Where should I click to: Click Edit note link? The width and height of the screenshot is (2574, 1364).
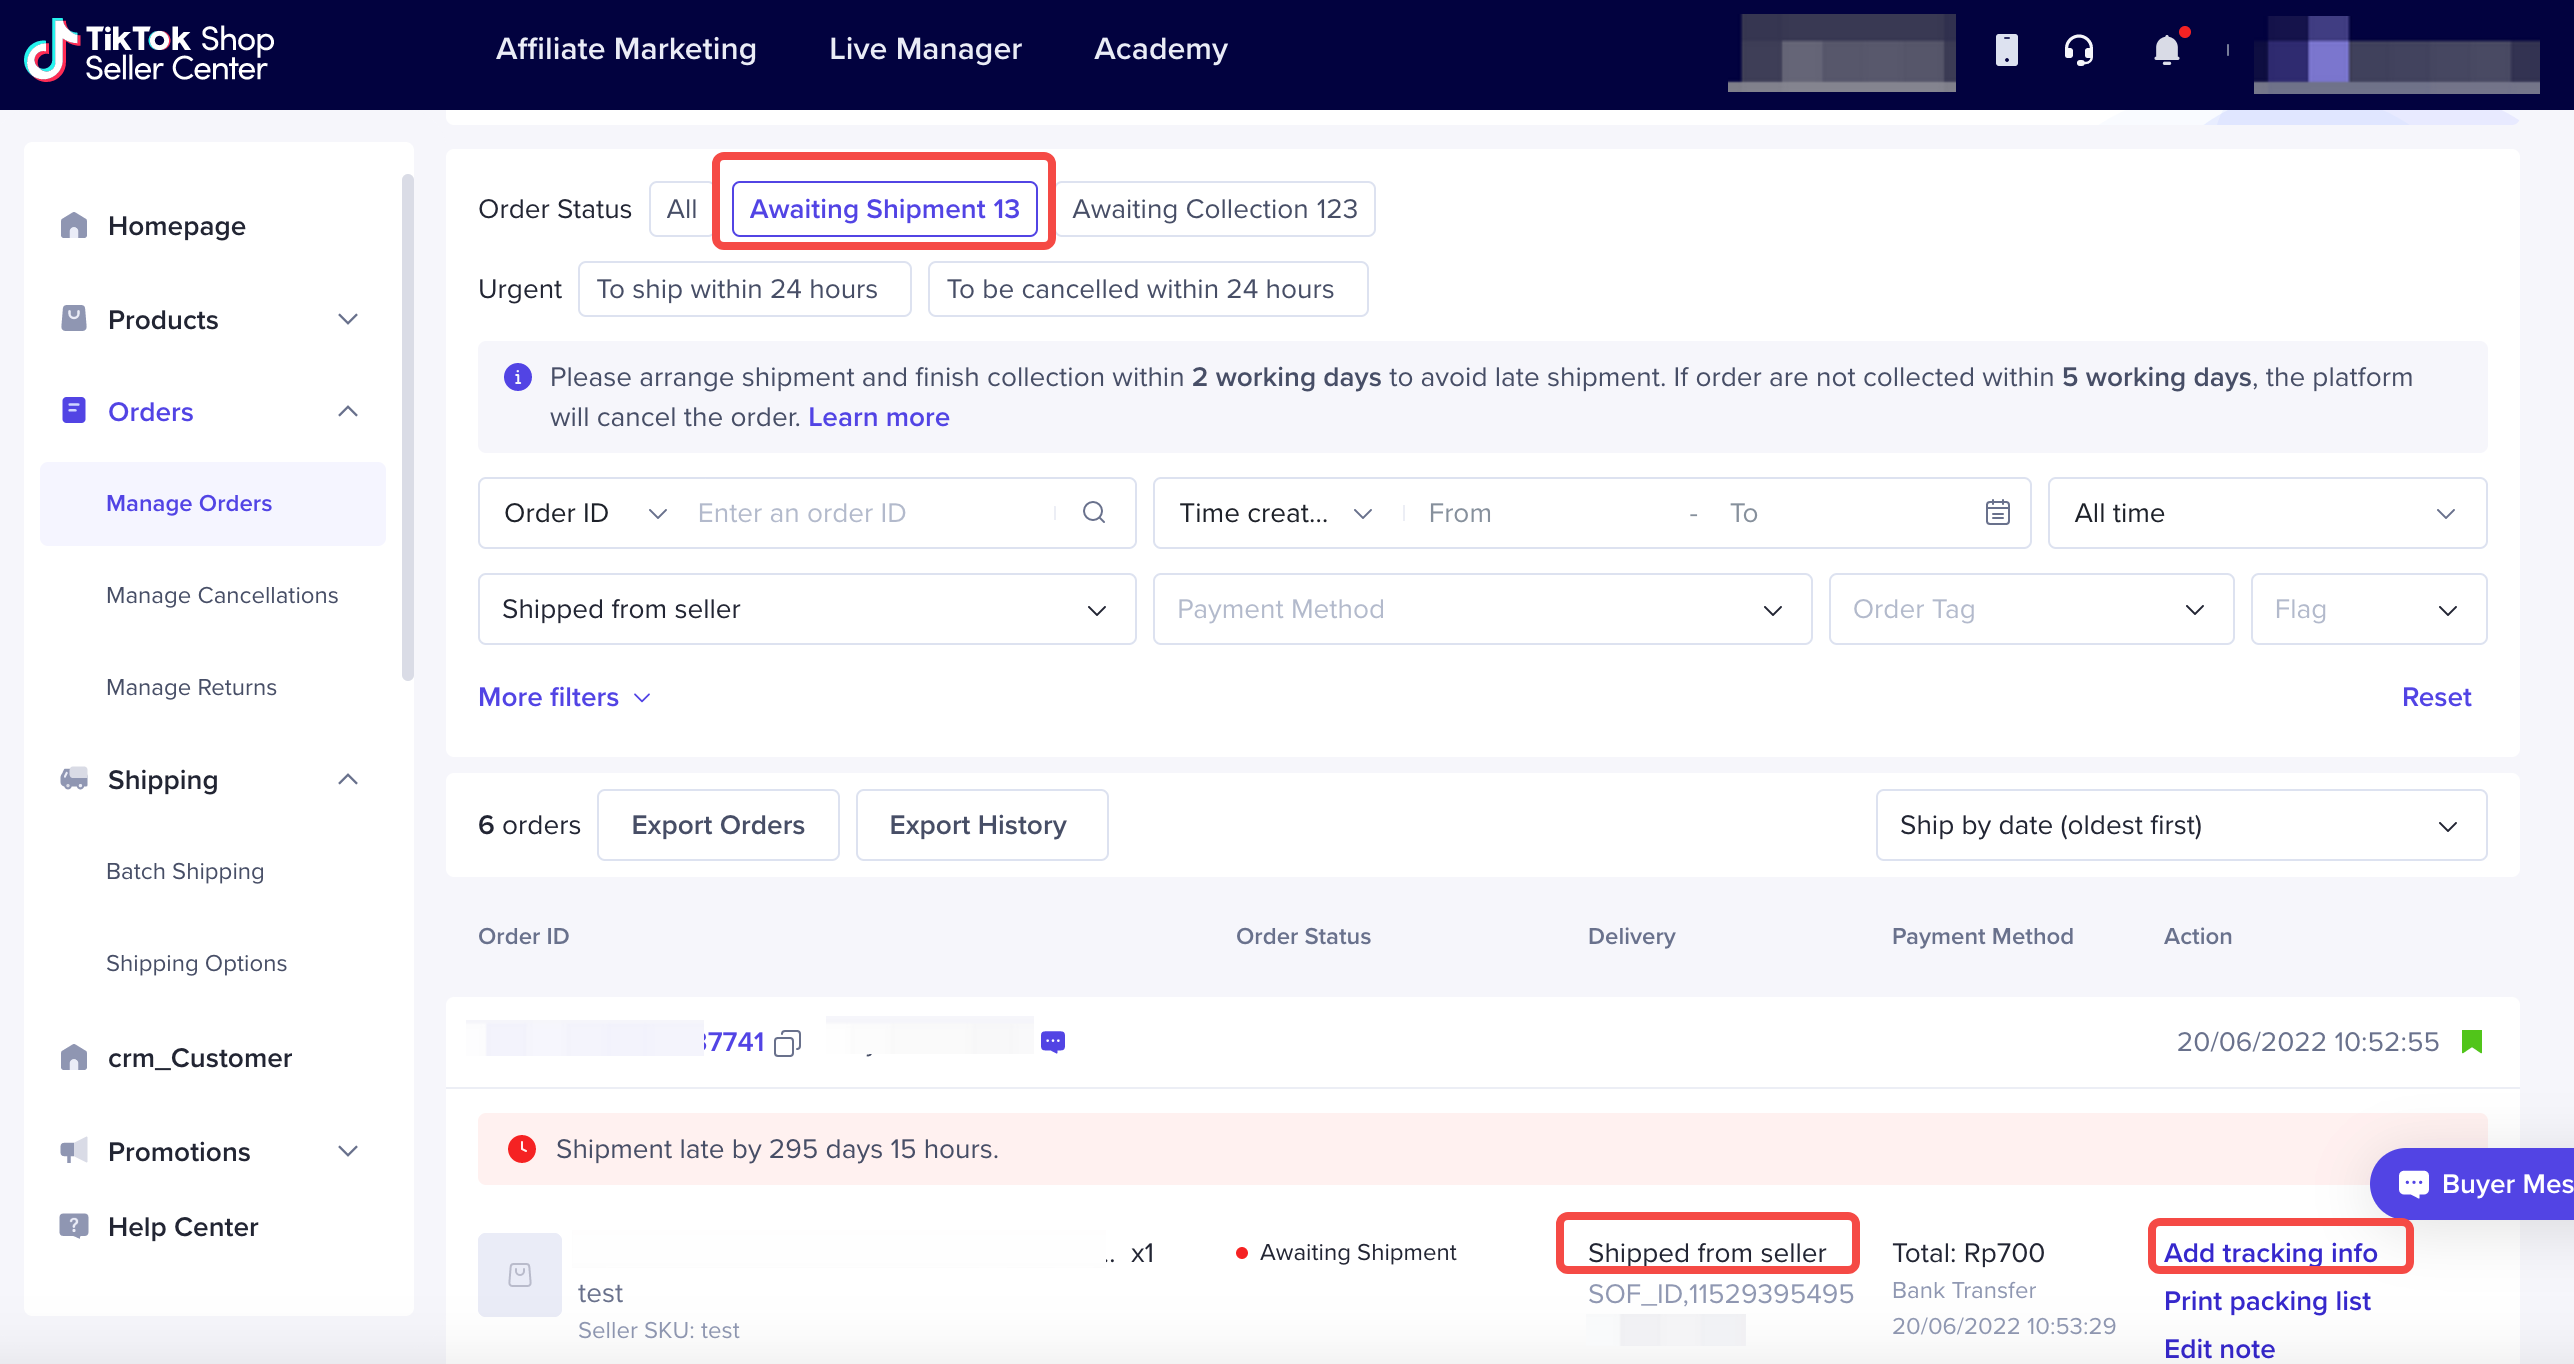pyautogui.click(x=2219, y=1348)
